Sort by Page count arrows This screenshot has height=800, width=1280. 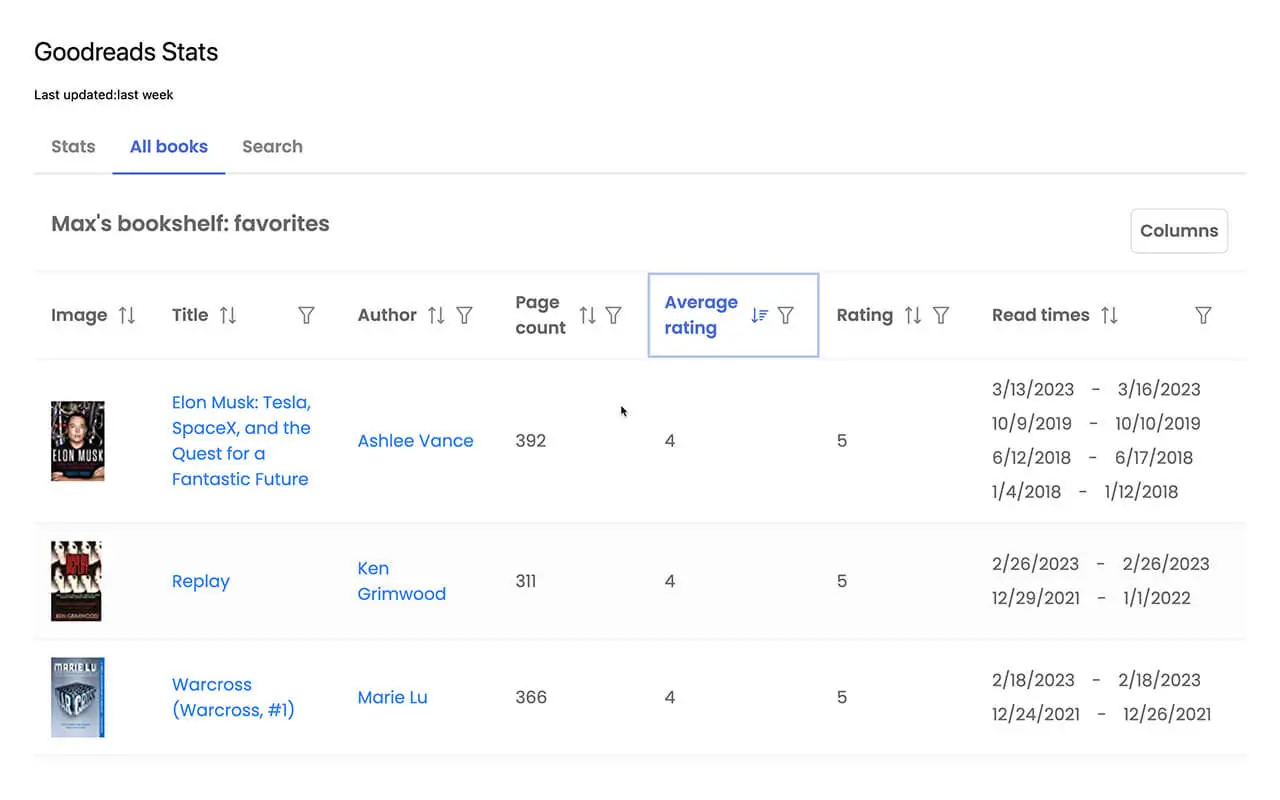click(x=587, y=316)
